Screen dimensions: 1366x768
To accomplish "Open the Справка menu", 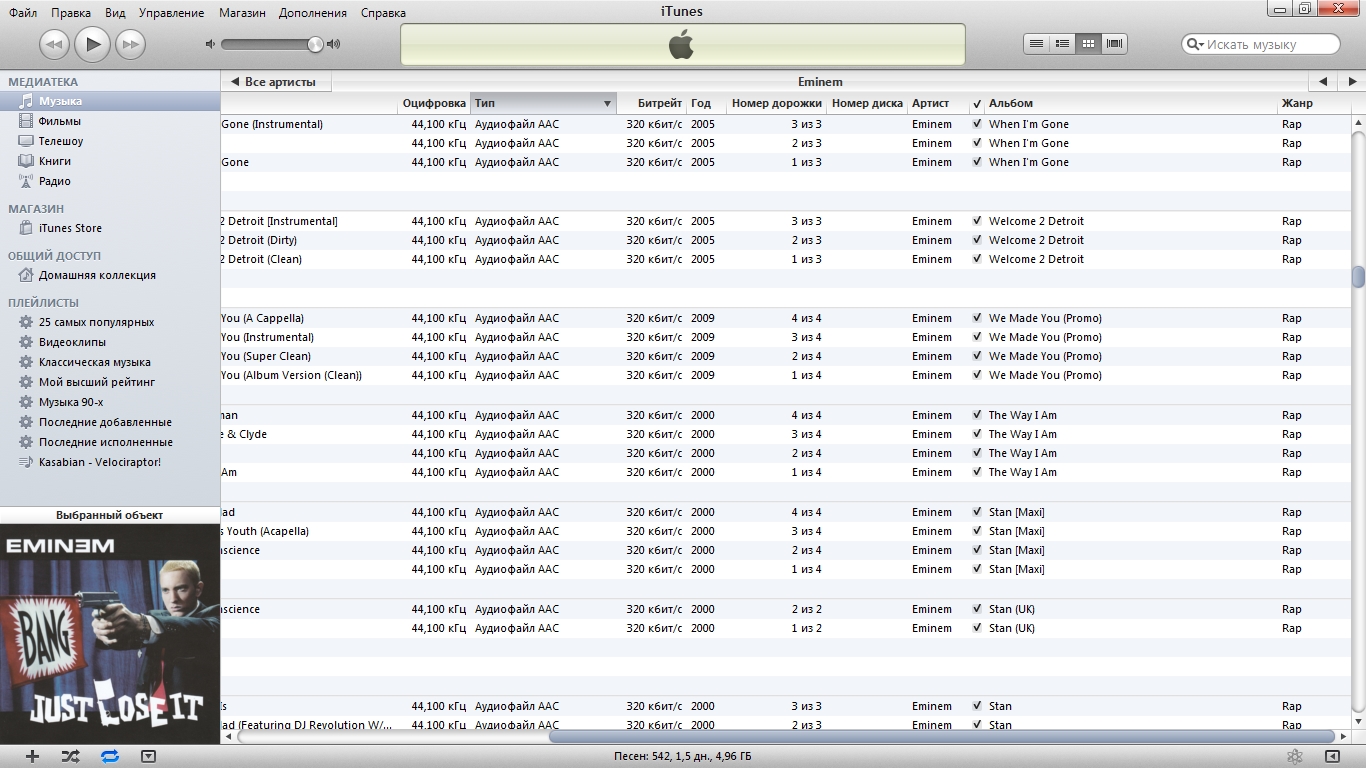I will point(383,13).
